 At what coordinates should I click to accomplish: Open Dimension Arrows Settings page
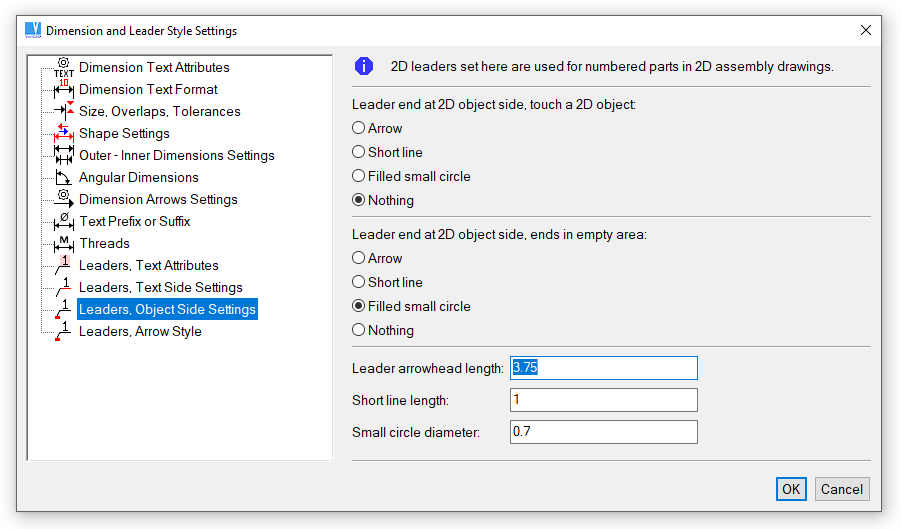click(x=158, y=200)
